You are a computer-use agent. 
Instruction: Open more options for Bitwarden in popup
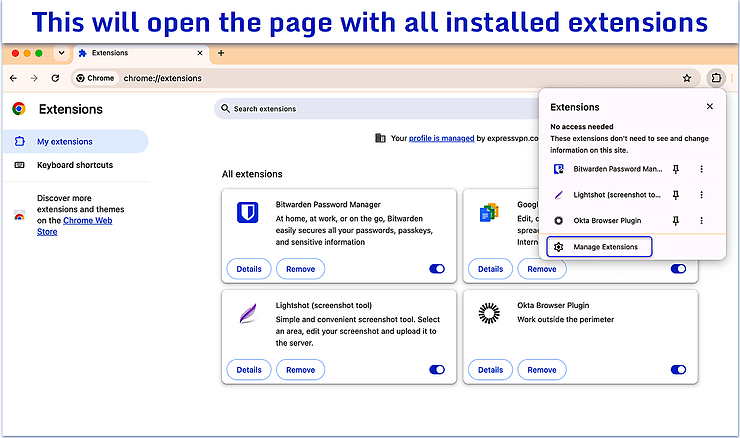701,169
